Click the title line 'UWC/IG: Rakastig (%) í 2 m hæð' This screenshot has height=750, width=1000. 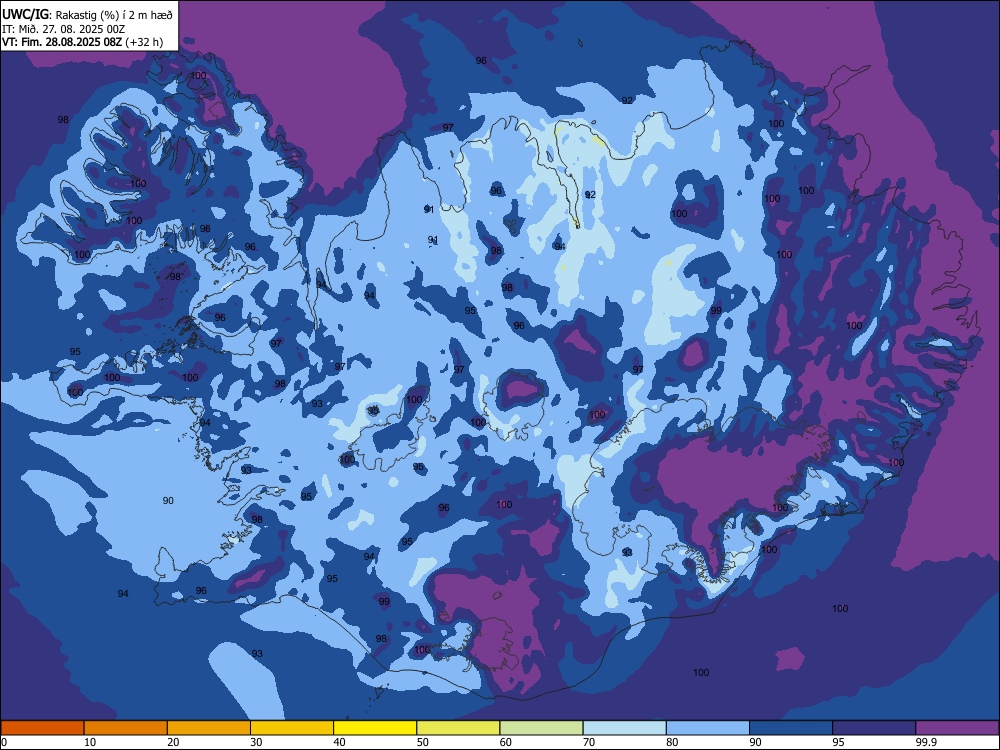pyautogui.click(x=87, y=14)
